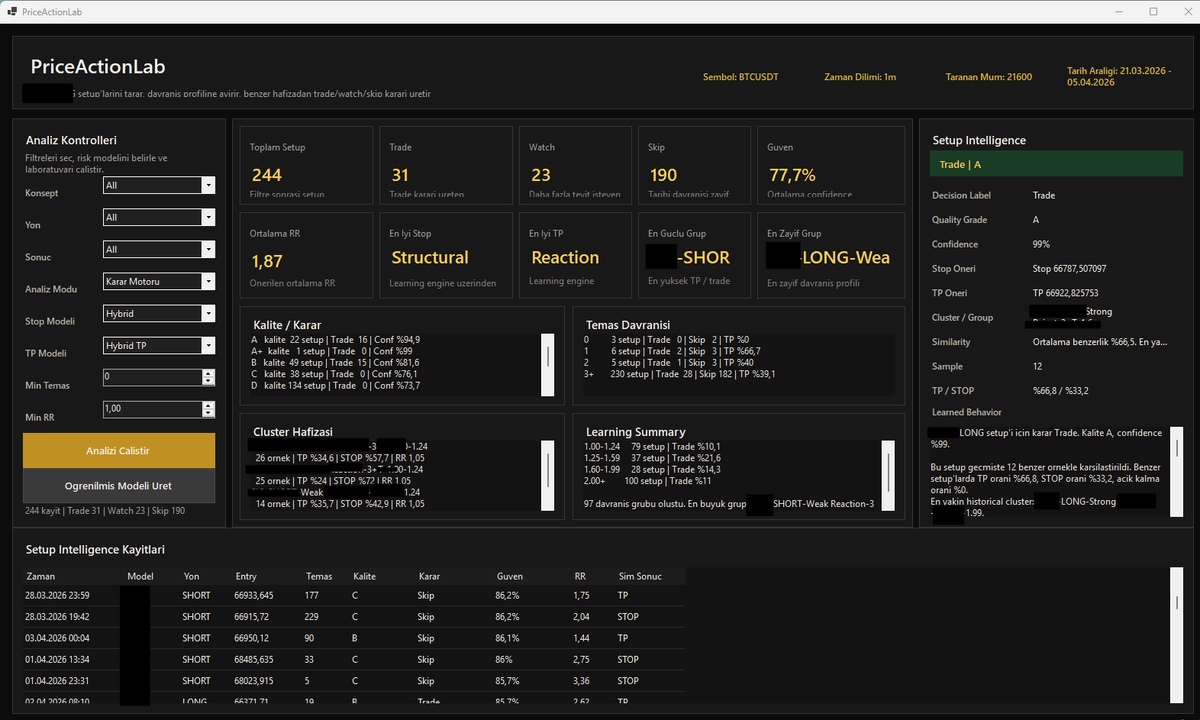Sort table by Entry column header
Screen dimensions: 1200x720
tap(246, 576)
